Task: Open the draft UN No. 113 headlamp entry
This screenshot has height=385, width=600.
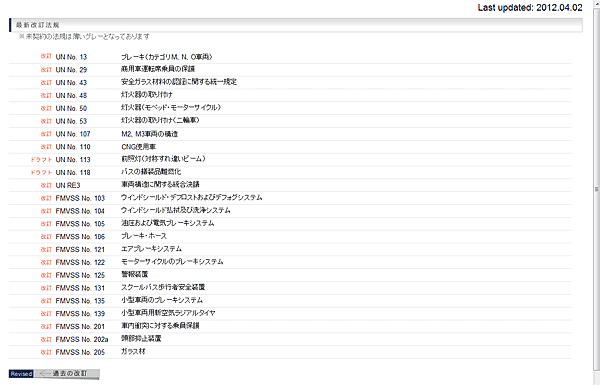Action: click(x=290, y=159)
